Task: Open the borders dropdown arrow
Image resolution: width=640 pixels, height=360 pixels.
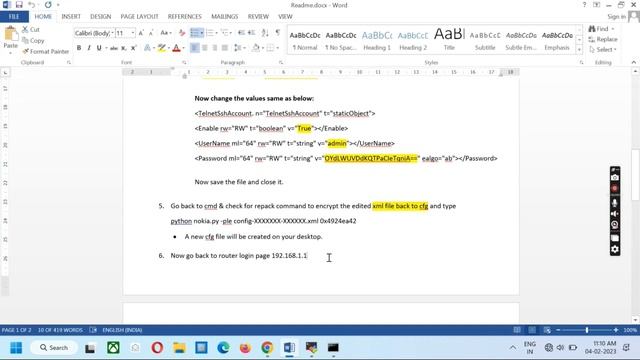Action: [x=278, y=48]
